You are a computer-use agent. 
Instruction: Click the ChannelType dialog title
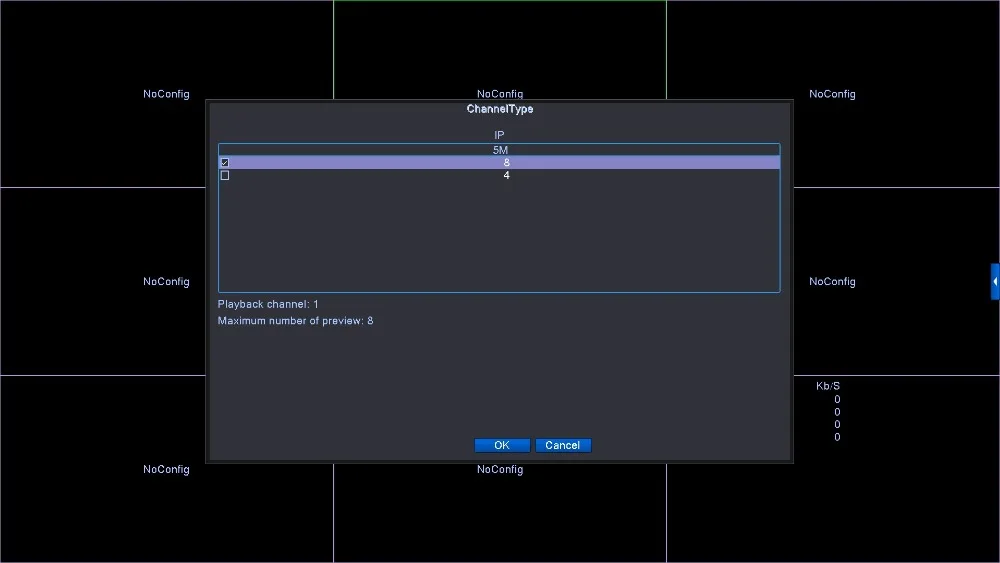(500, 109)
